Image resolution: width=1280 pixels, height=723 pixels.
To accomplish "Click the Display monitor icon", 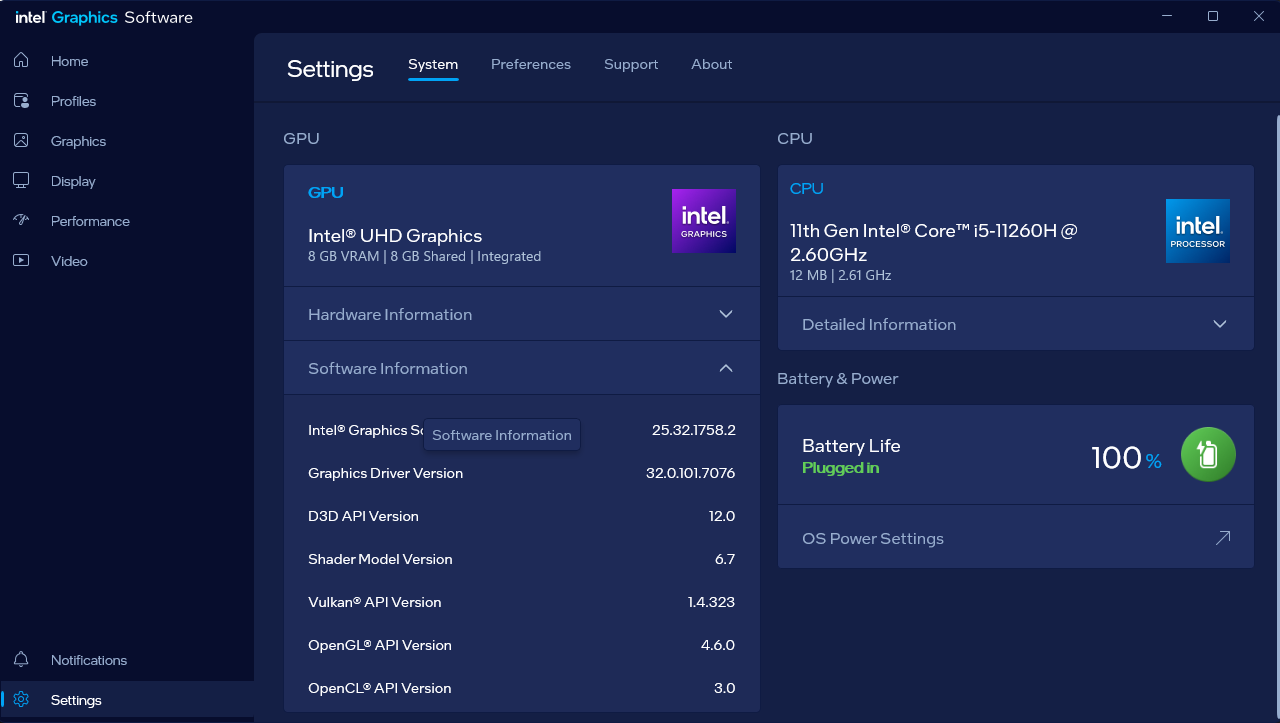I will (21, 181).
